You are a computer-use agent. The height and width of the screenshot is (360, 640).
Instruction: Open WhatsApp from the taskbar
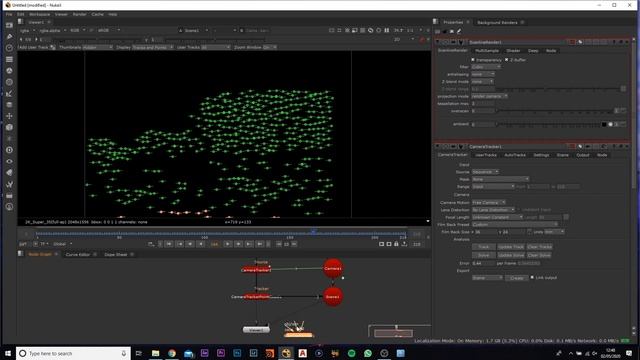click(368, 353)
